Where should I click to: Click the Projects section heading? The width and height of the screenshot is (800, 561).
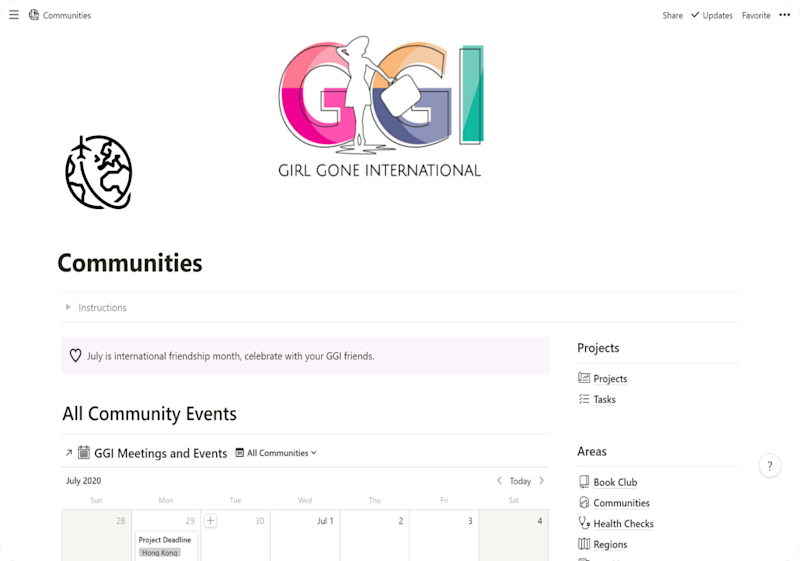(598, 348)
